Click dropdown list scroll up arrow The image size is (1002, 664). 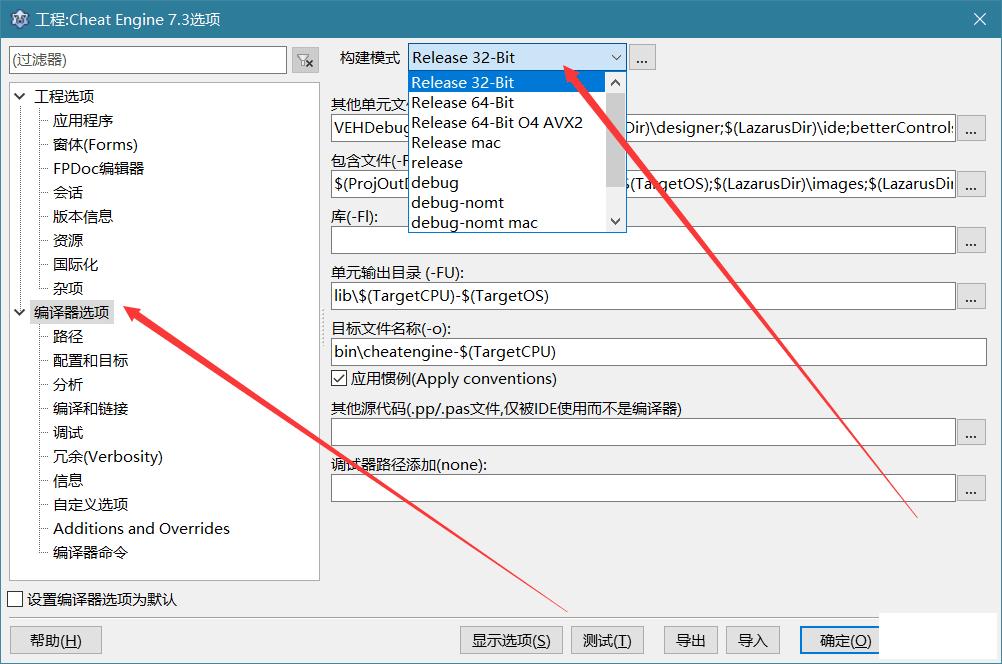pyautogui.click(x=615, y=82)
